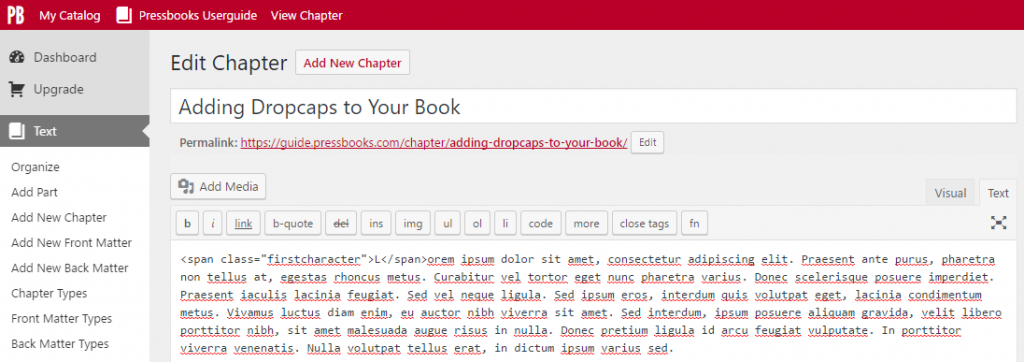This screenshot has height=362, width=1024.
Task: Open Front Matter Types in sidebar
Action: click(61, 319)
